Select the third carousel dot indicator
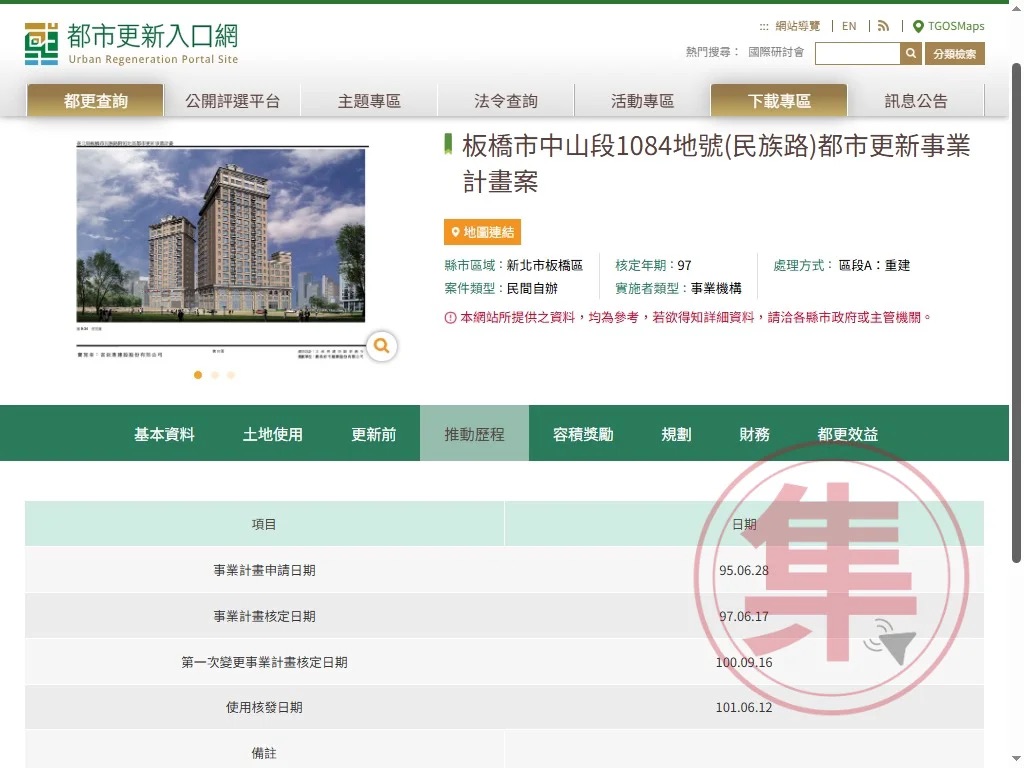This screenshot has width=1024, height=768. 231,375
